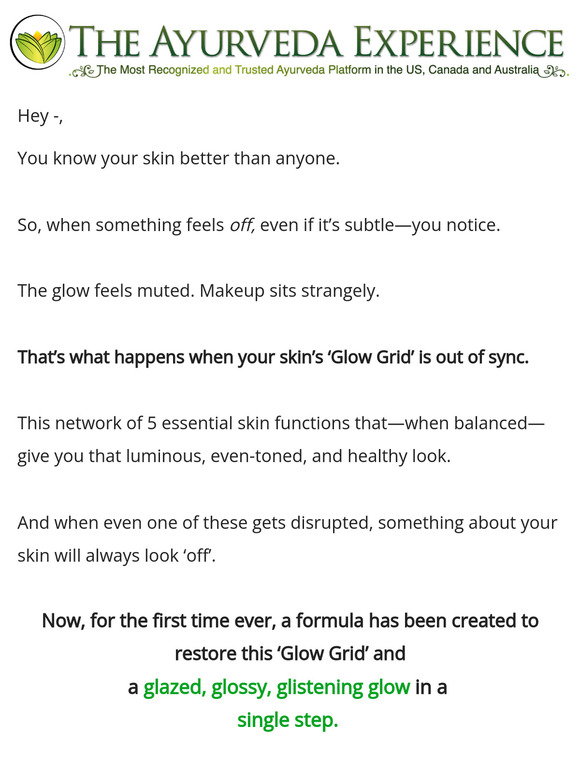Viewport: 580px width, 774px height.
Task: Click even if it's subtle—you notice text
Action: 380,225
